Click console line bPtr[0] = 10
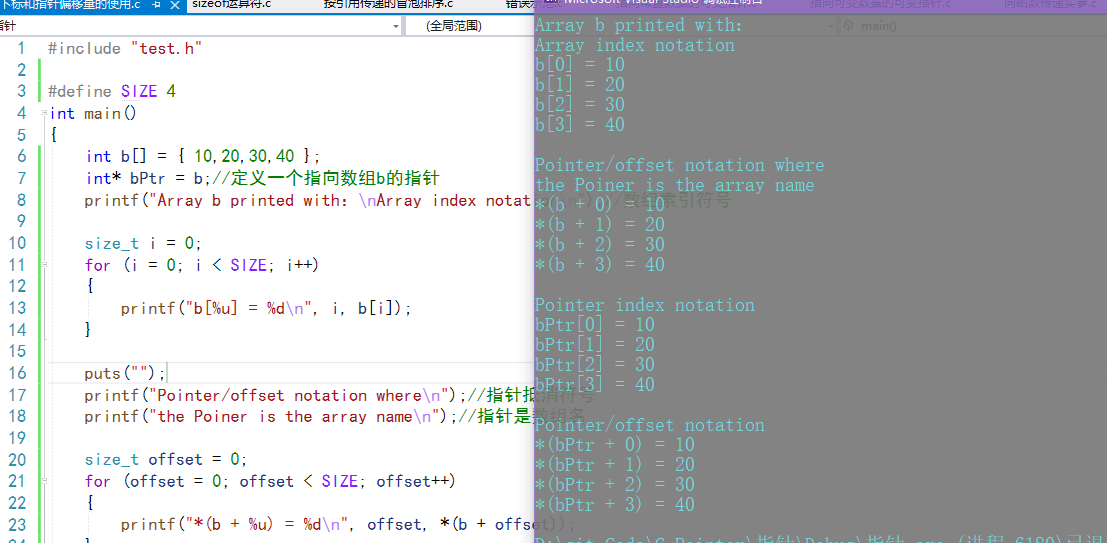The height and width of the screenshot is (543, 1107). [594, 325]
